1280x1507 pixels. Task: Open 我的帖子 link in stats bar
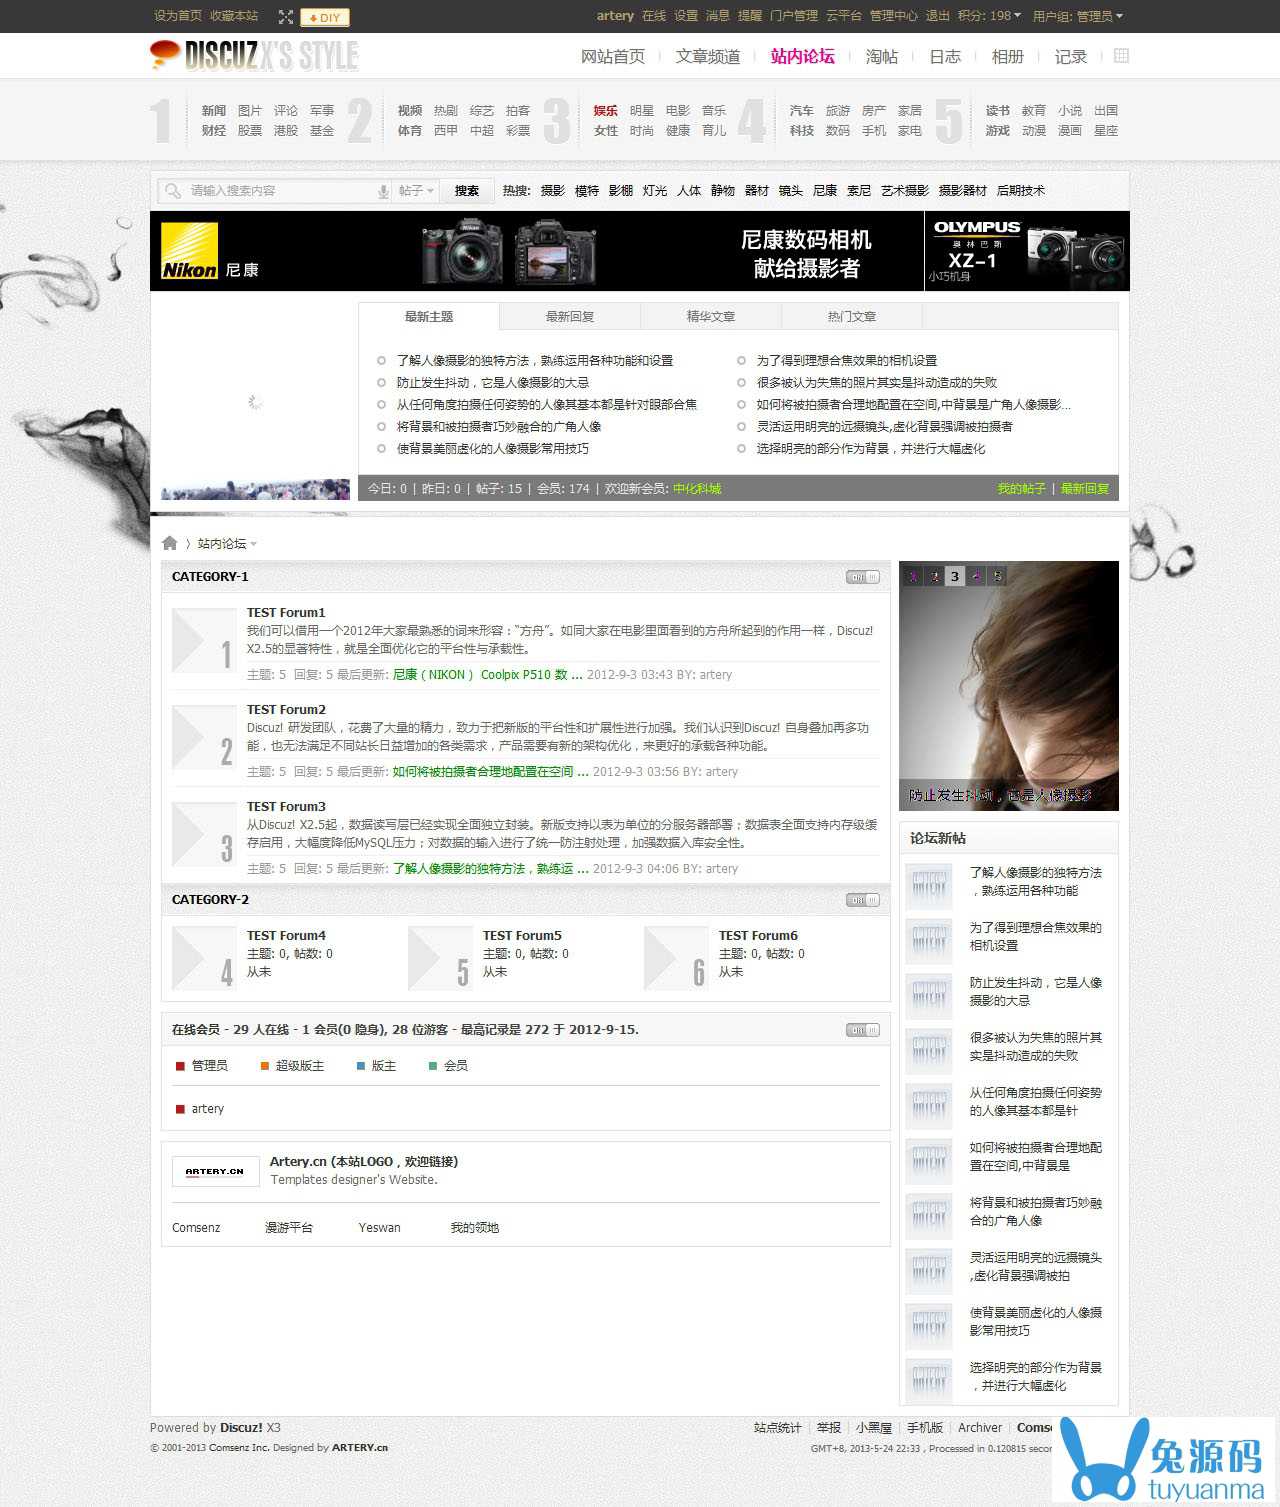pyautogui.click(x=1021, y=489)
